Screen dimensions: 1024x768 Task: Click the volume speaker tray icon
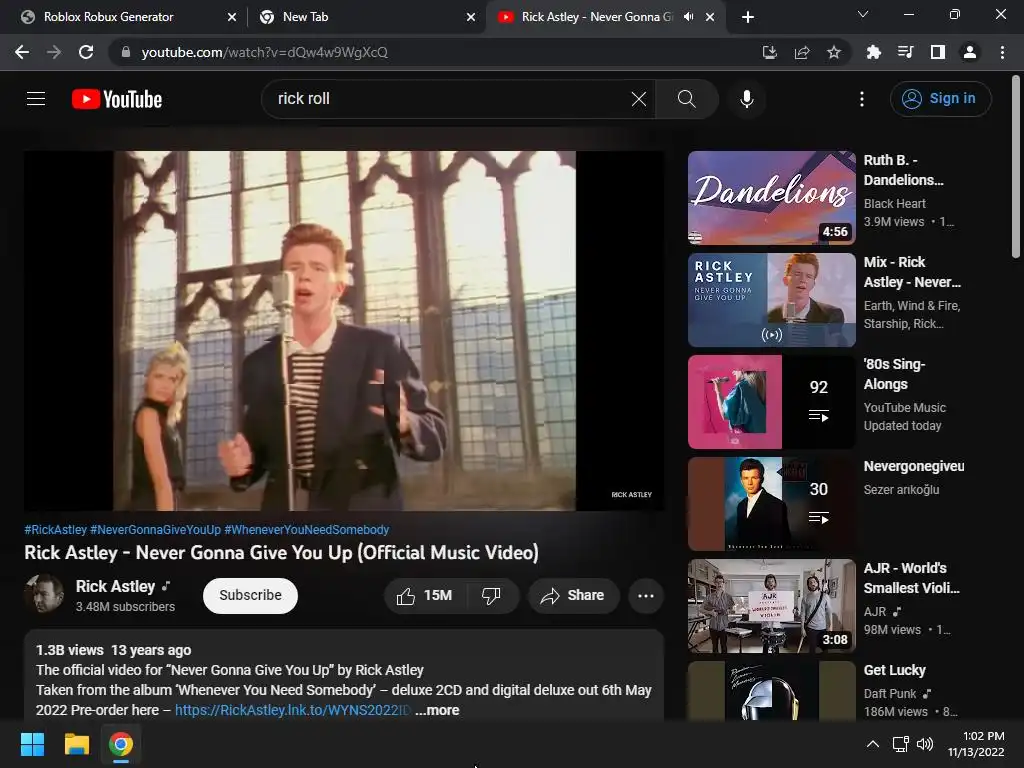tap(925, 744)
